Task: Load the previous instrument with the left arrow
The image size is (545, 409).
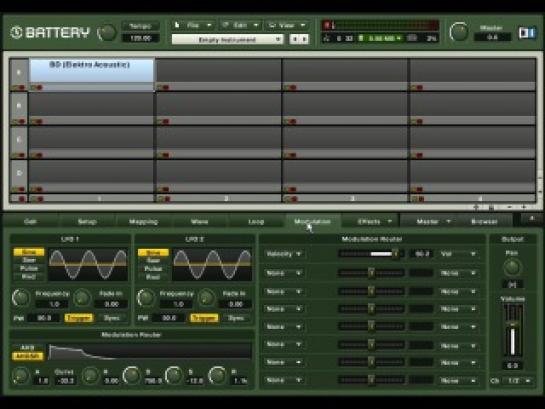Action: [x=295, y=39]
